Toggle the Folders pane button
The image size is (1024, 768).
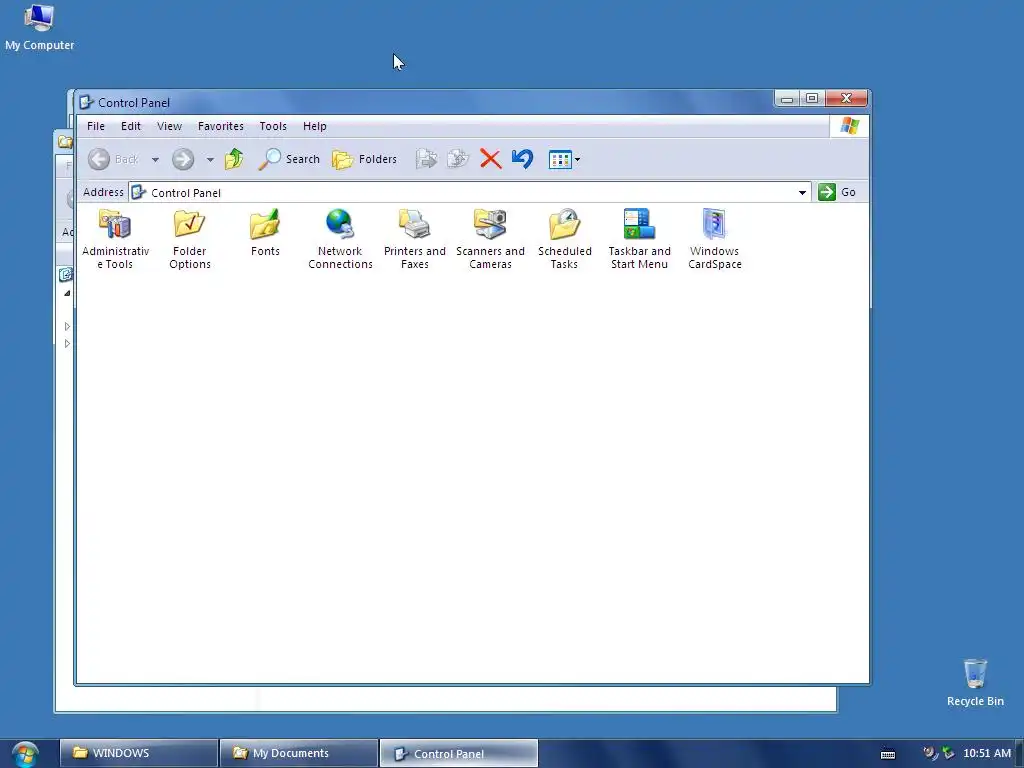(364, 159)
